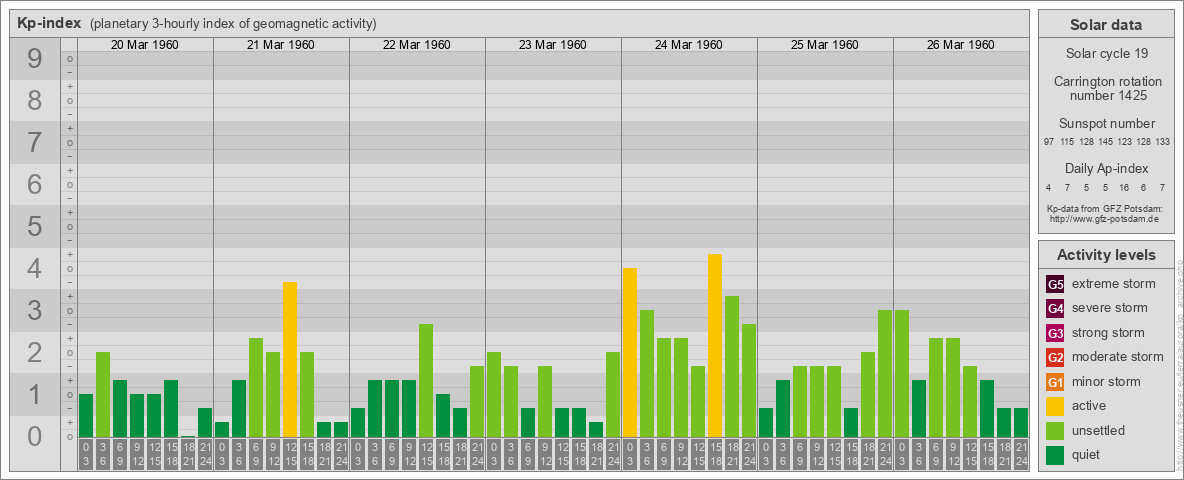Click the Carrington rotation number 1425 text

coord(1106,88)
